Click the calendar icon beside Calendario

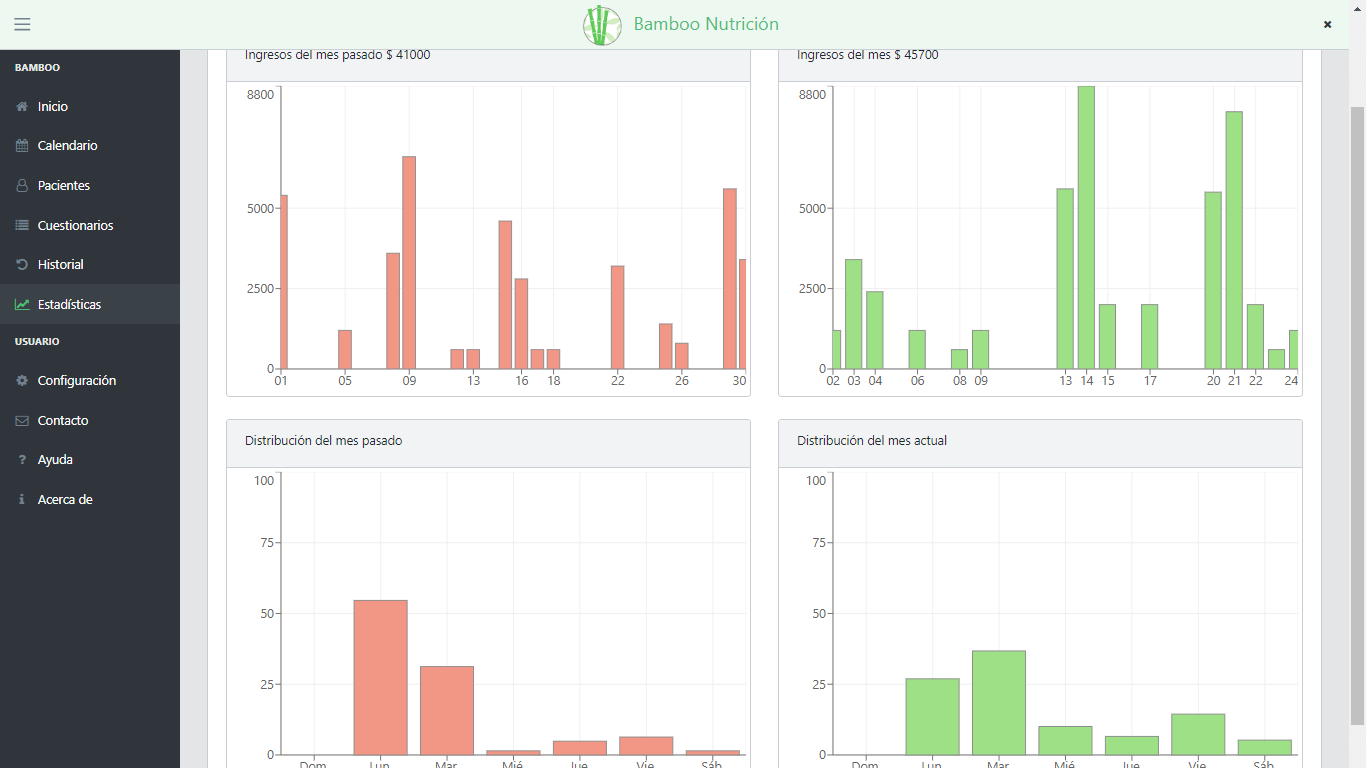[x=22, y=146]
